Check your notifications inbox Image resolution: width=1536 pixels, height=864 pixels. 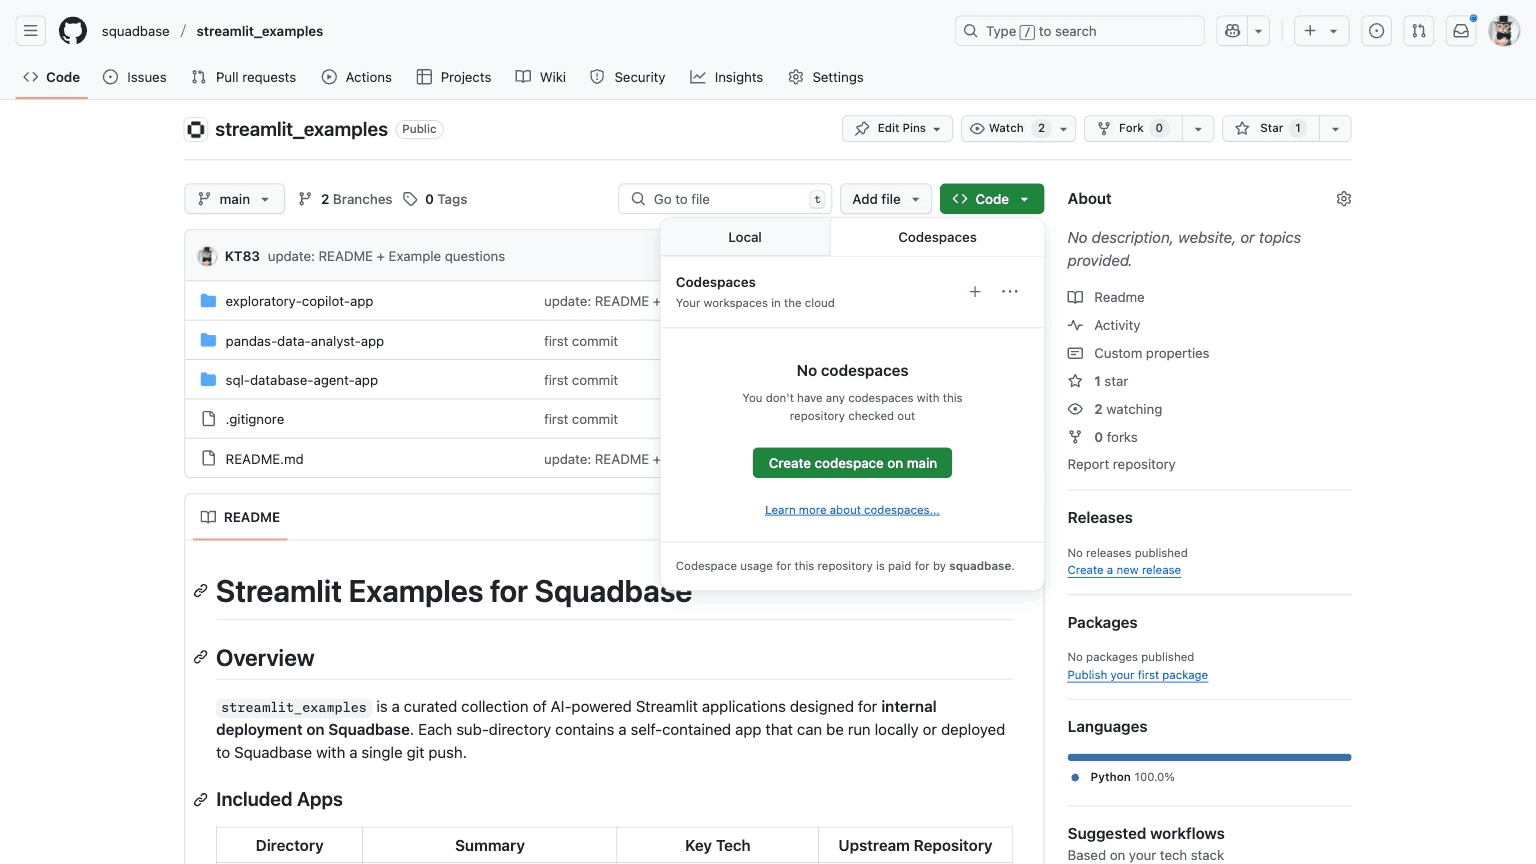coord(1460,31)
